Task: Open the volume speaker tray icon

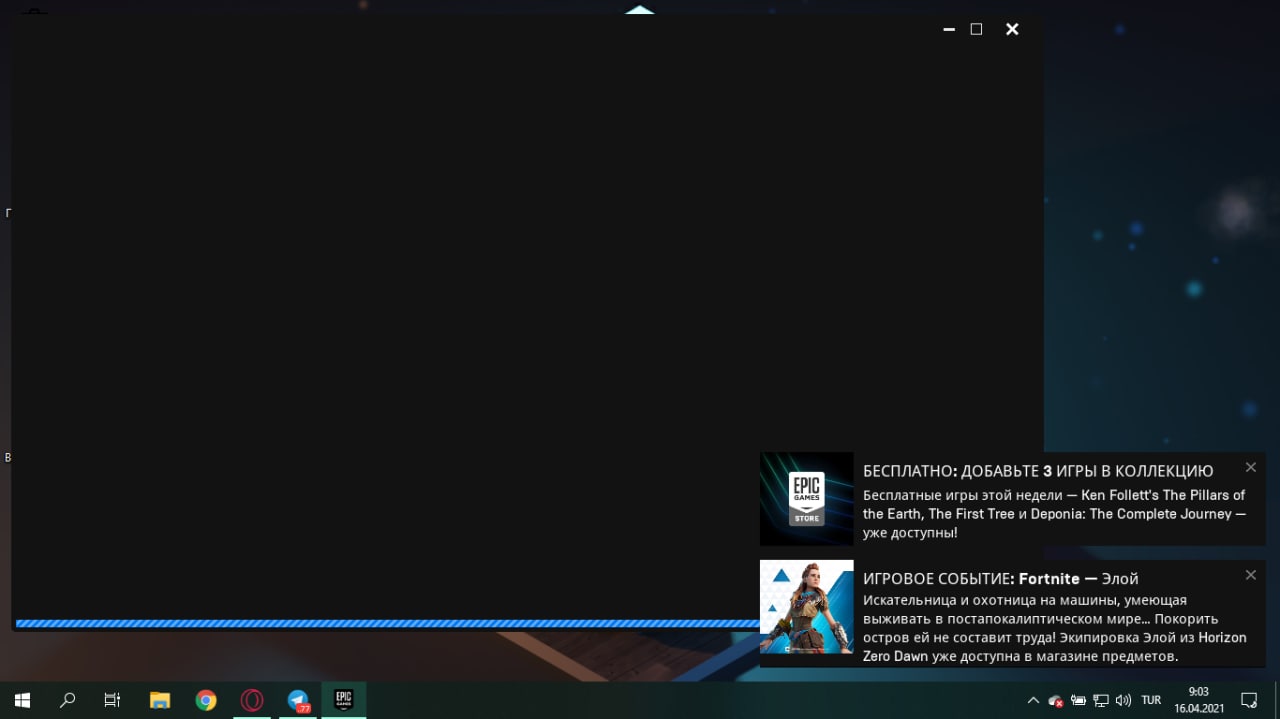Action: point(1123,700)
